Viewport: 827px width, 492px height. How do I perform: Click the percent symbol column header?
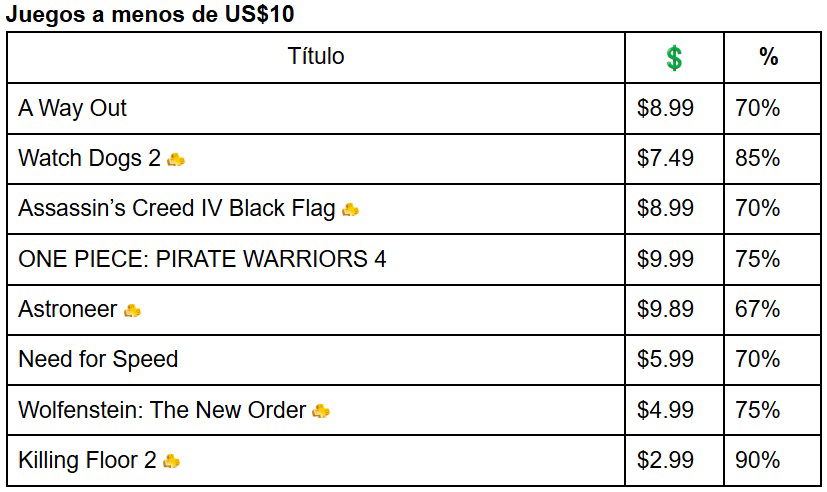point(768,56)
